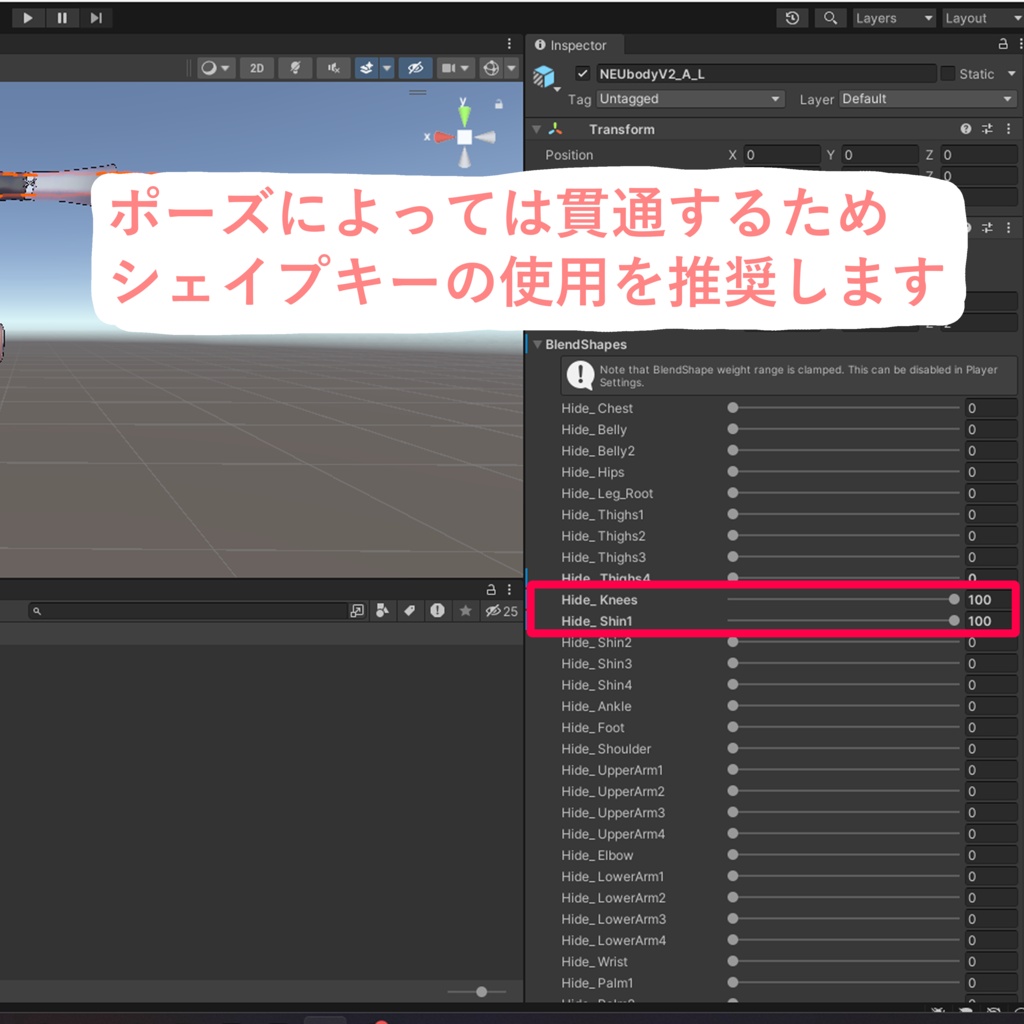Click the Hide_Belly value field
The image size is (1024, 1024).
pos(991,429)
